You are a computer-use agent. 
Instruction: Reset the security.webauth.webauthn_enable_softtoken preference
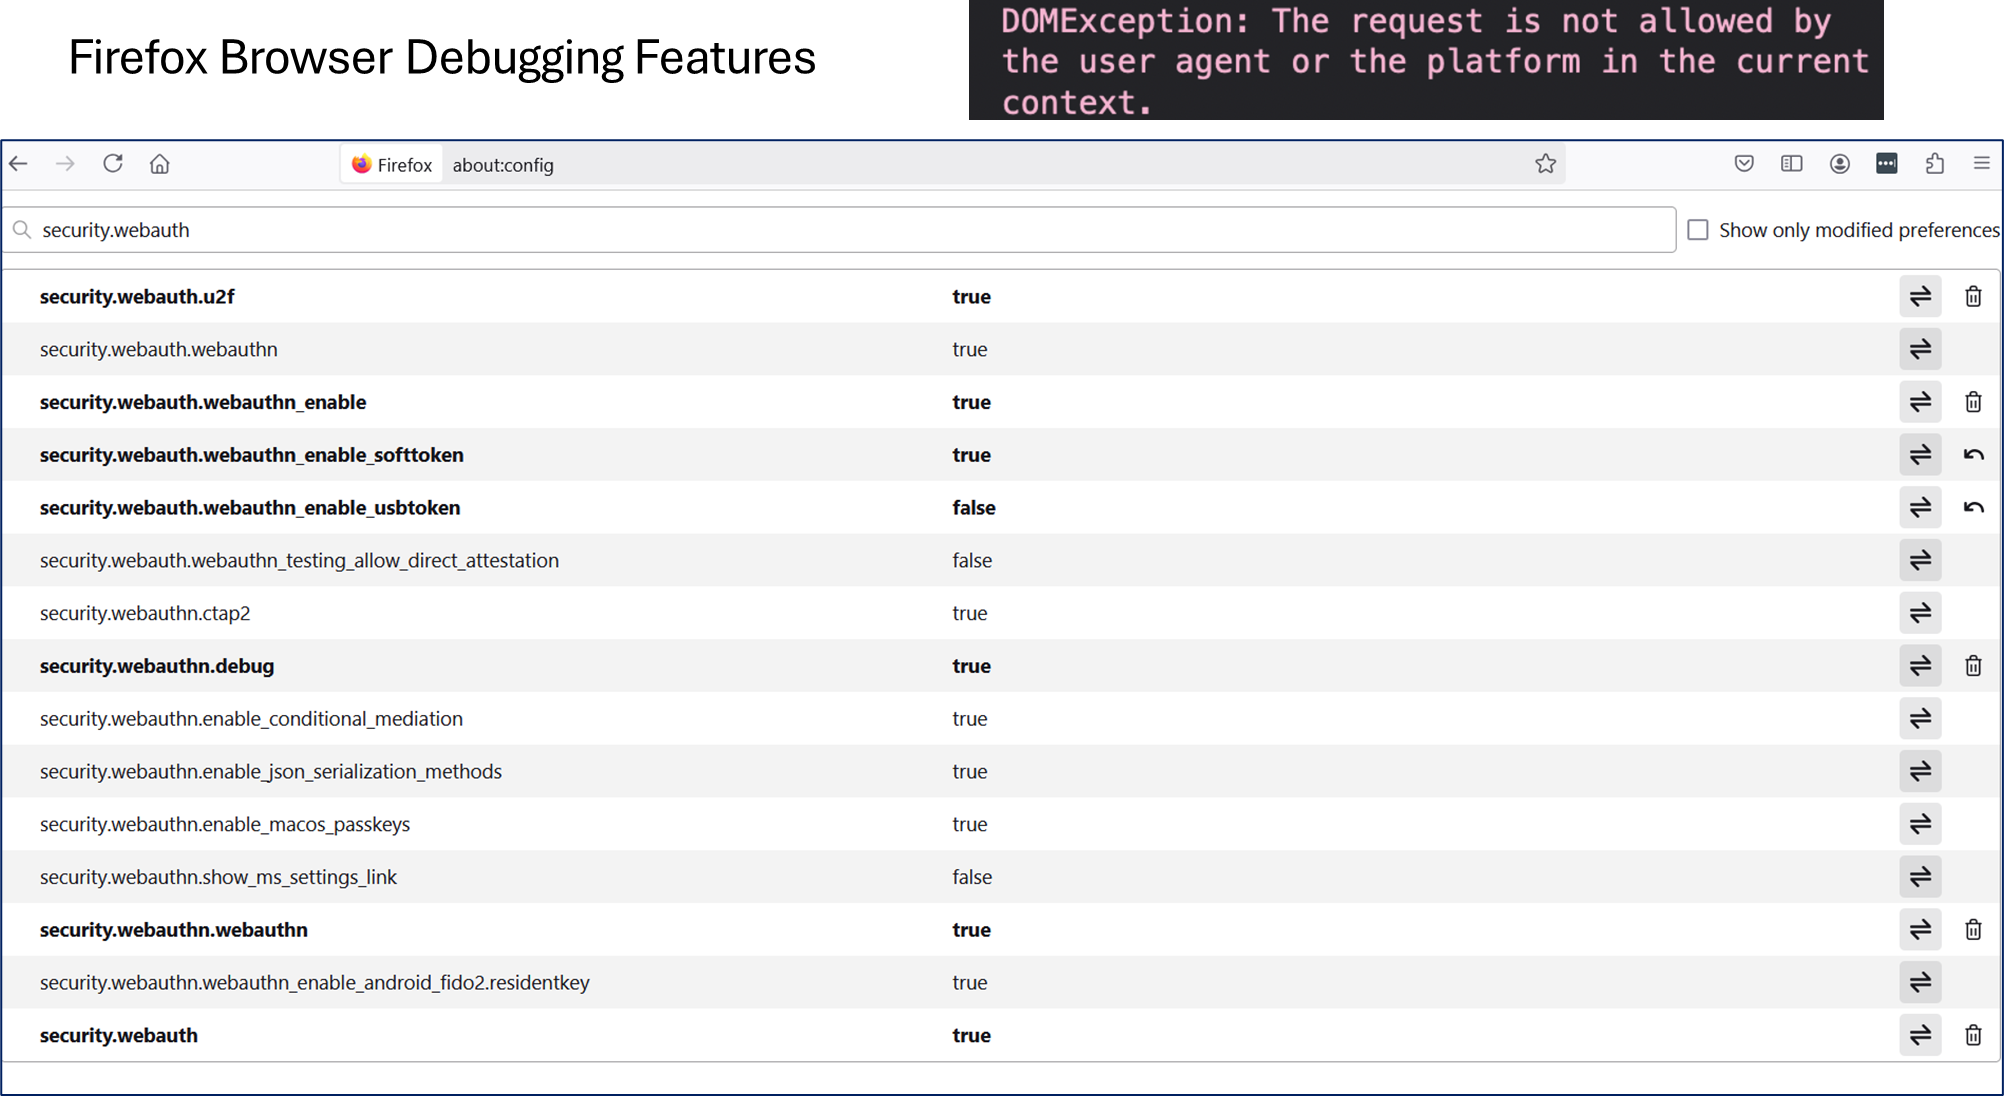[x=1973, y=455]
